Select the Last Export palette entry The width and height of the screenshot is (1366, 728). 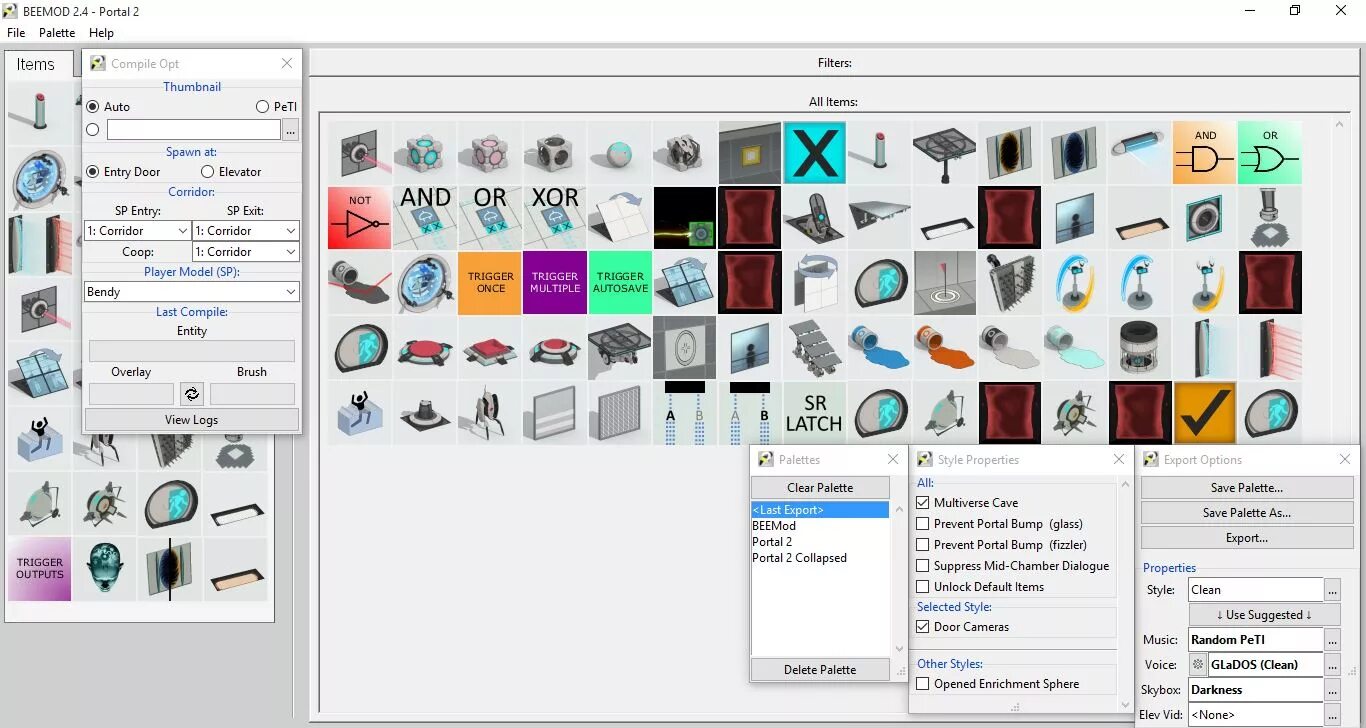[x=820, y=510]
